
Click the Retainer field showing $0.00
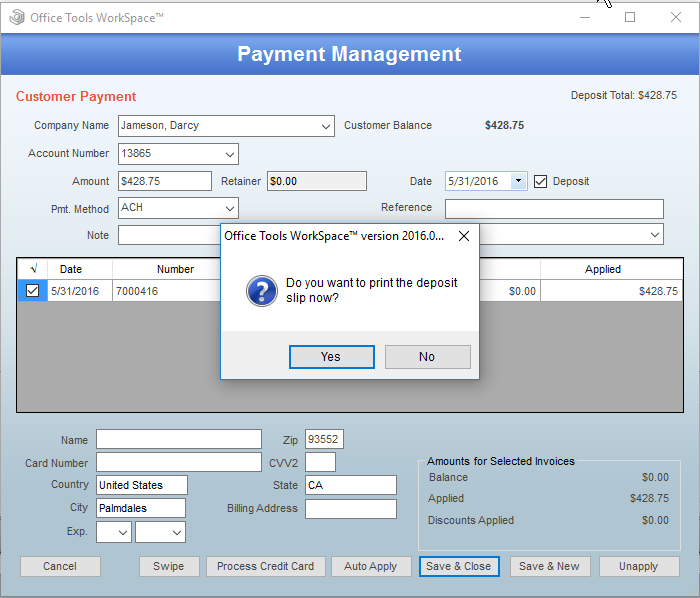(317, 181)
